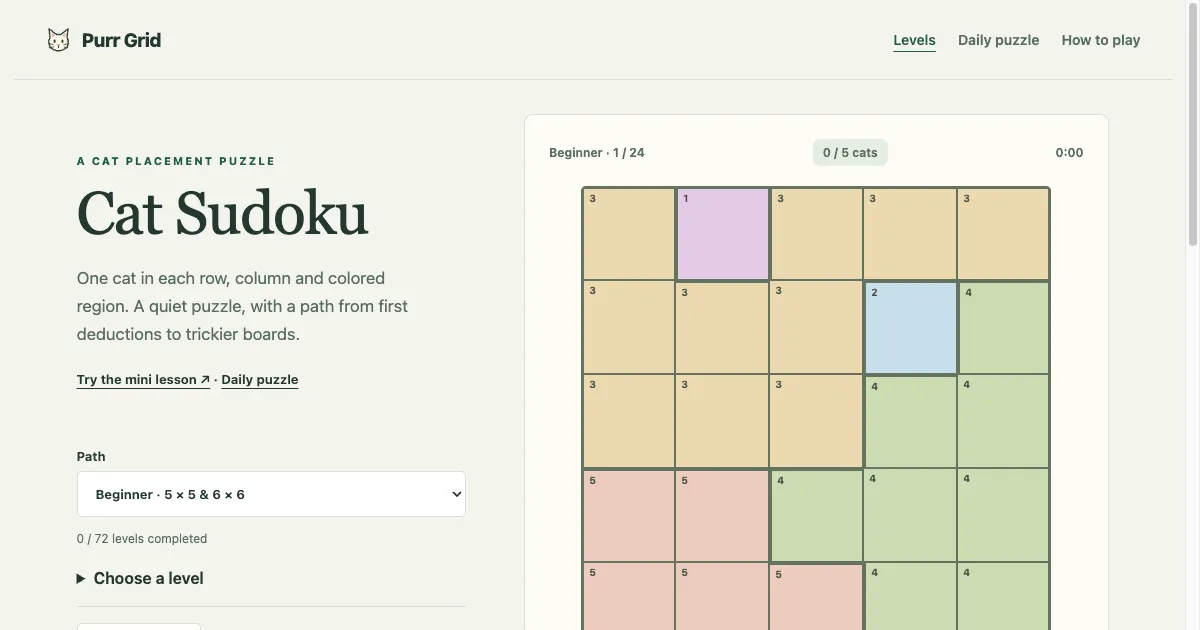
Task: Click the 0:00 puzzle timer
Action: click(x=1069, y=153)
